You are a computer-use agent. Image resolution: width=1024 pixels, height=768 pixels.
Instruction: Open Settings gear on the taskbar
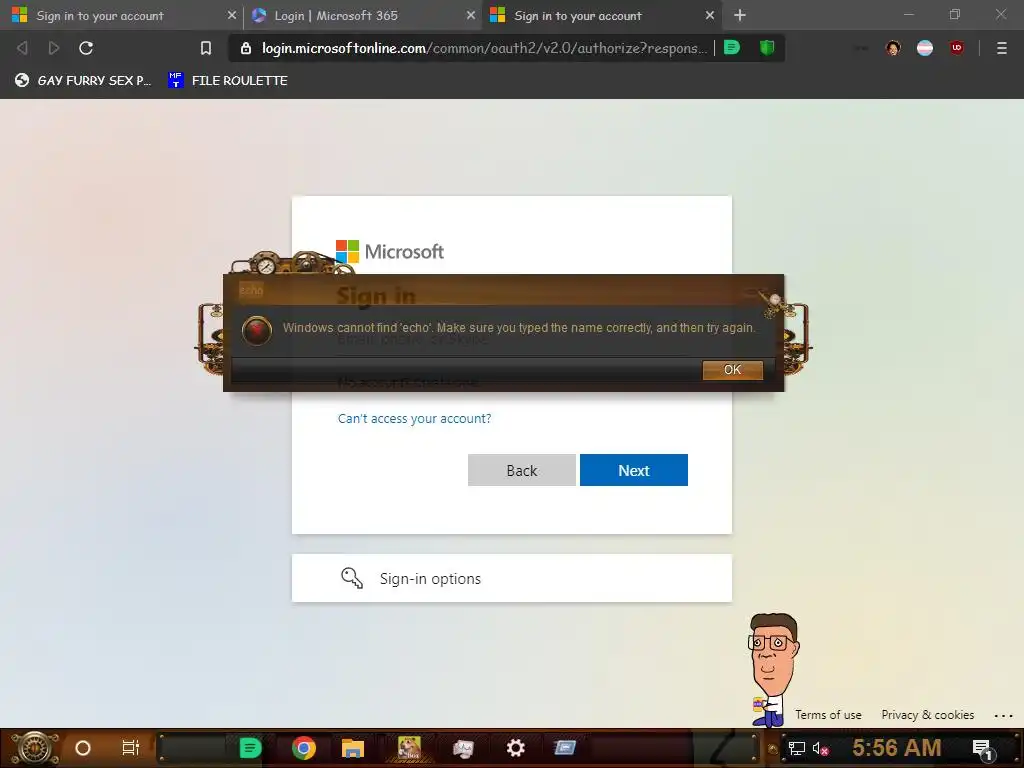pos(516,748)
